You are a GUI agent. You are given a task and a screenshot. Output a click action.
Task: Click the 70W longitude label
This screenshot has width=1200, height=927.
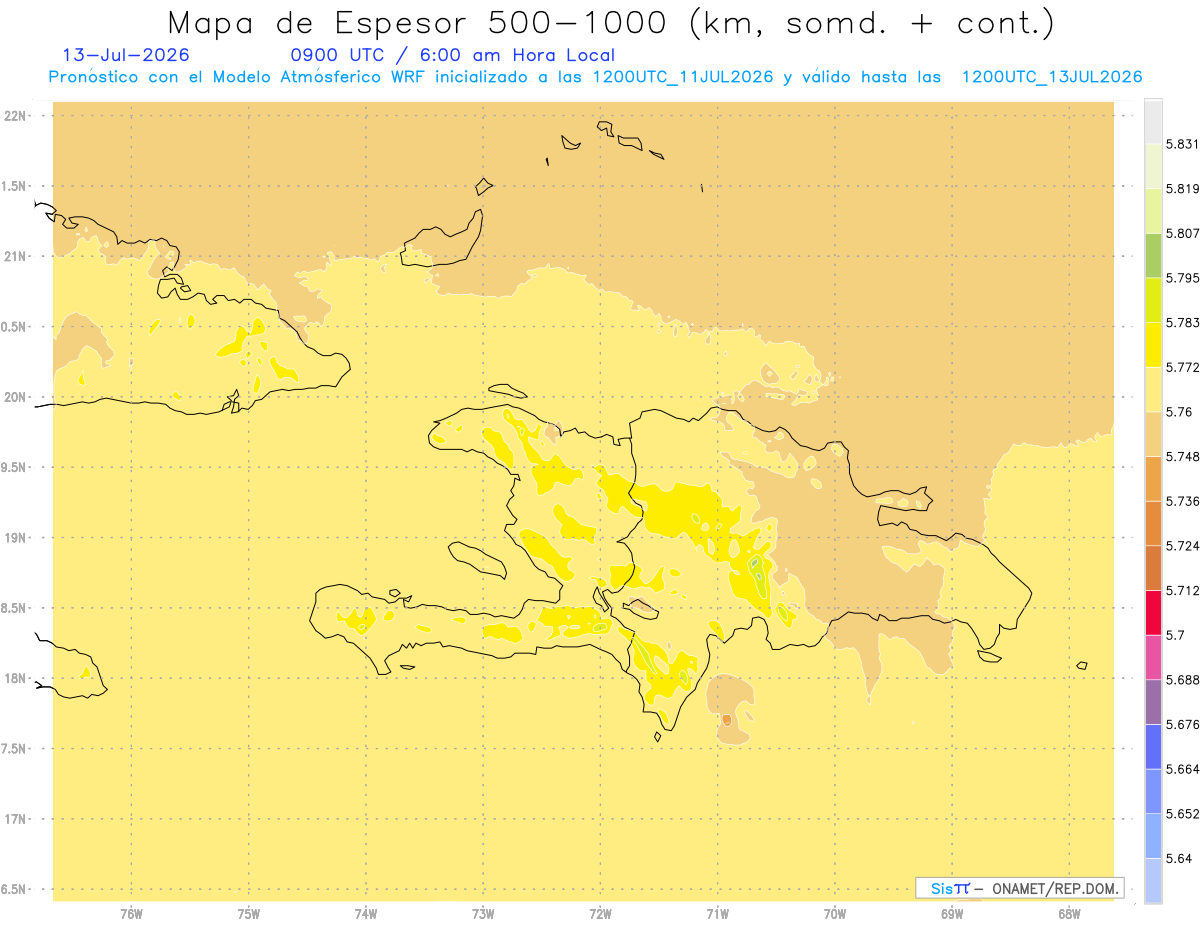tap(835, 914)
